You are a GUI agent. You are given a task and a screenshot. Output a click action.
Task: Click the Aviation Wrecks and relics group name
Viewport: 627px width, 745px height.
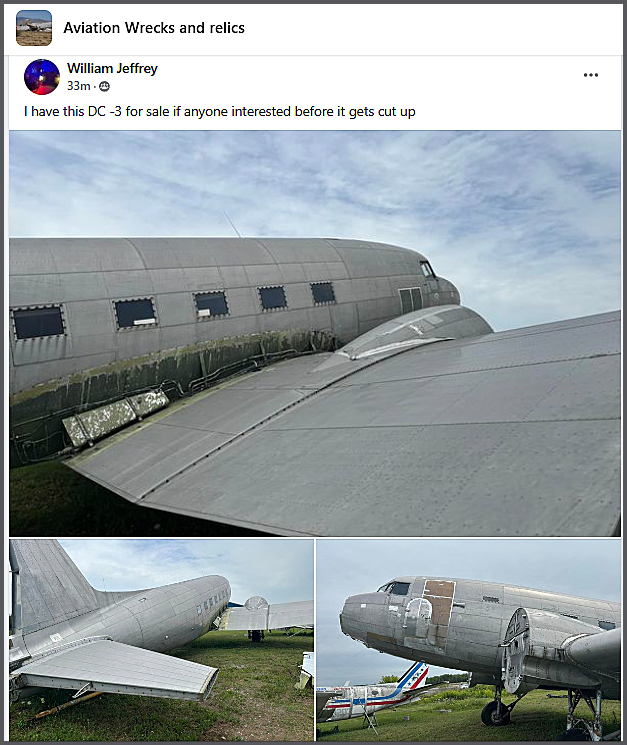(154, 28)
